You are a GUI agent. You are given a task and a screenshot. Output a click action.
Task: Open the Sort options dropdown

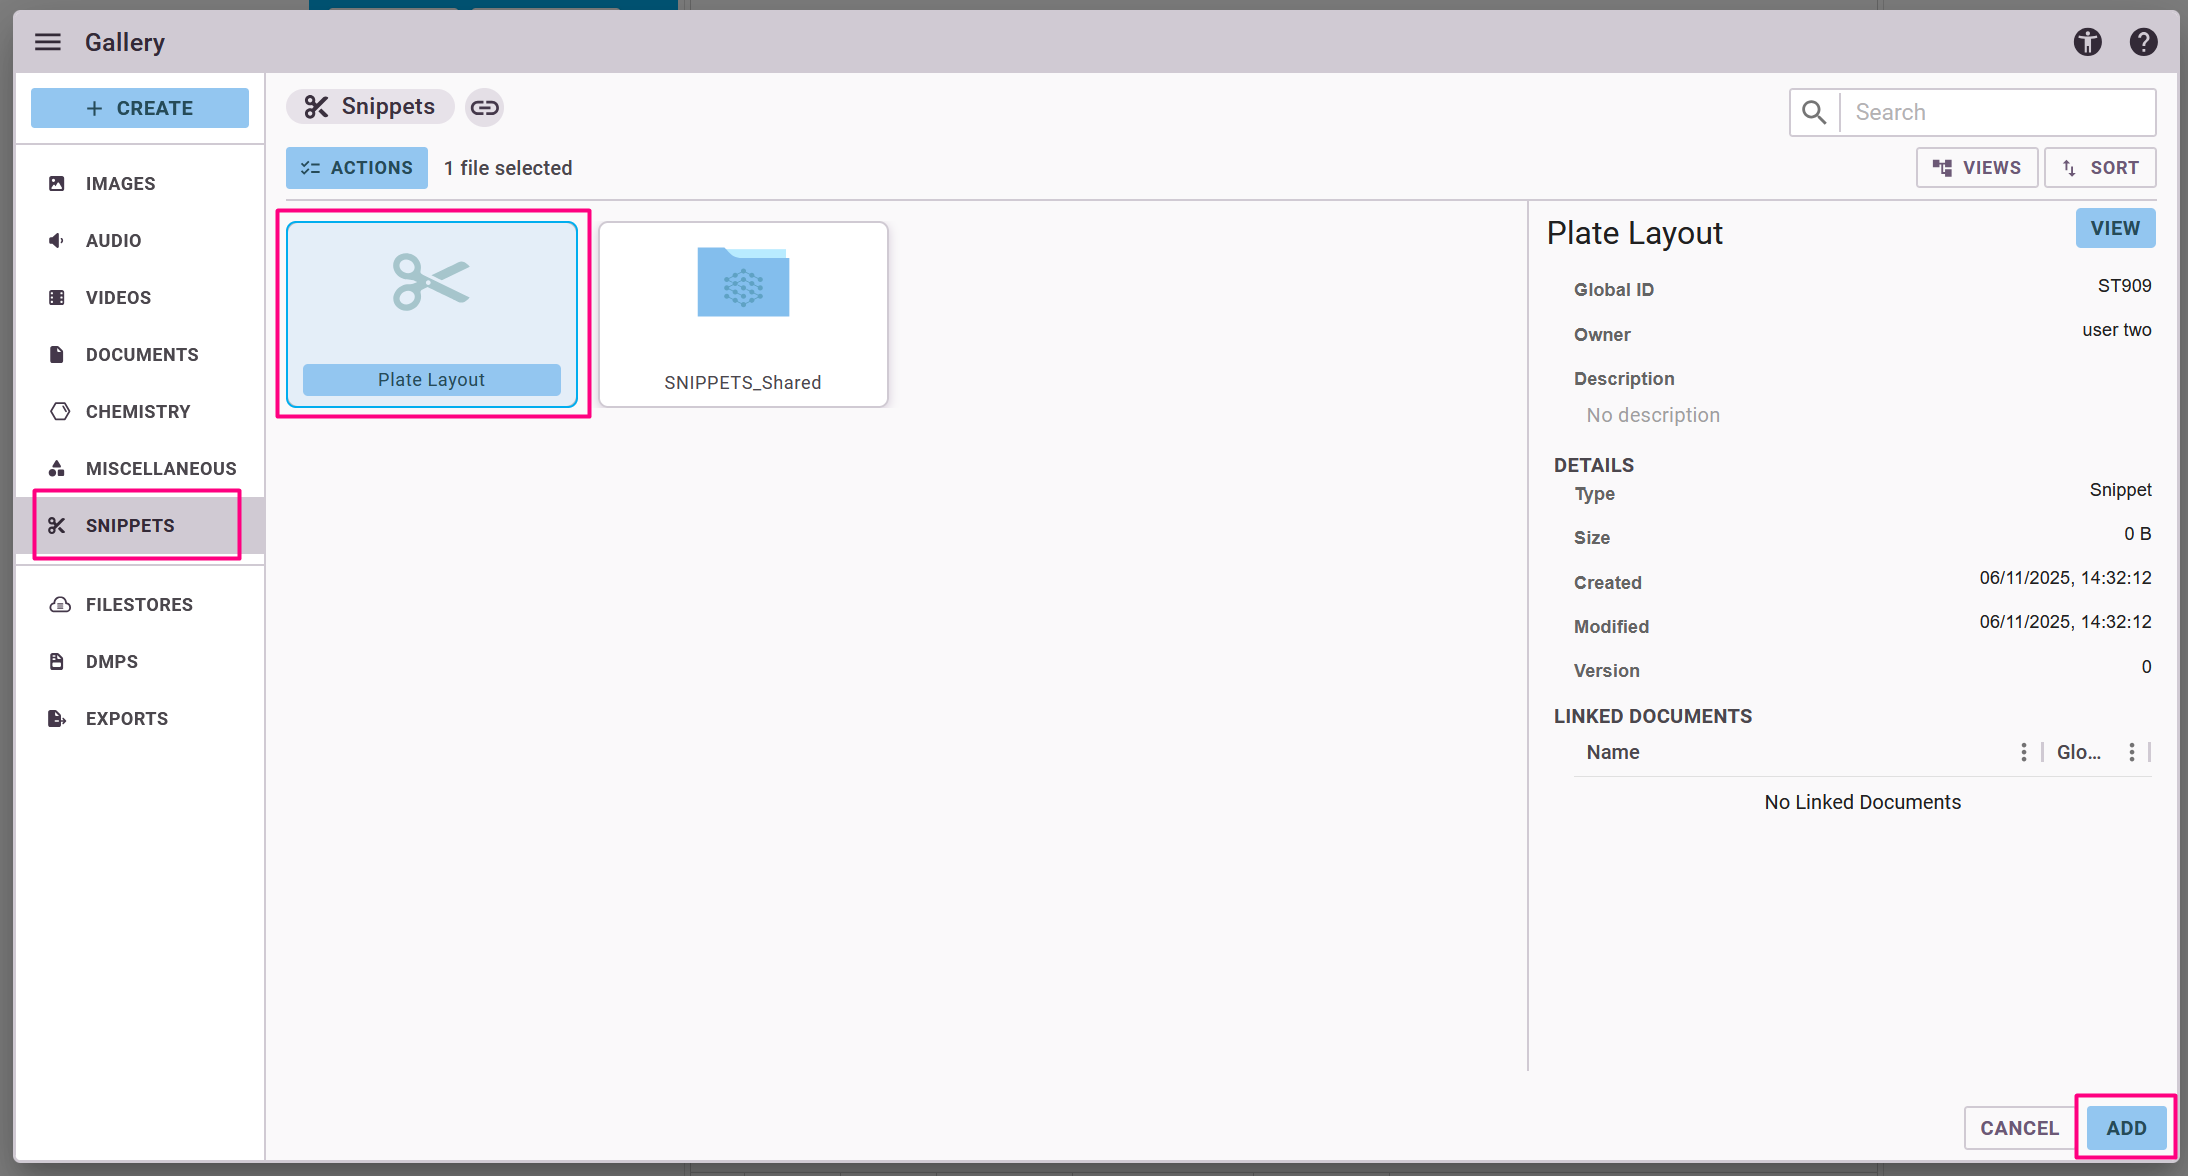[x=2100, y=168]
